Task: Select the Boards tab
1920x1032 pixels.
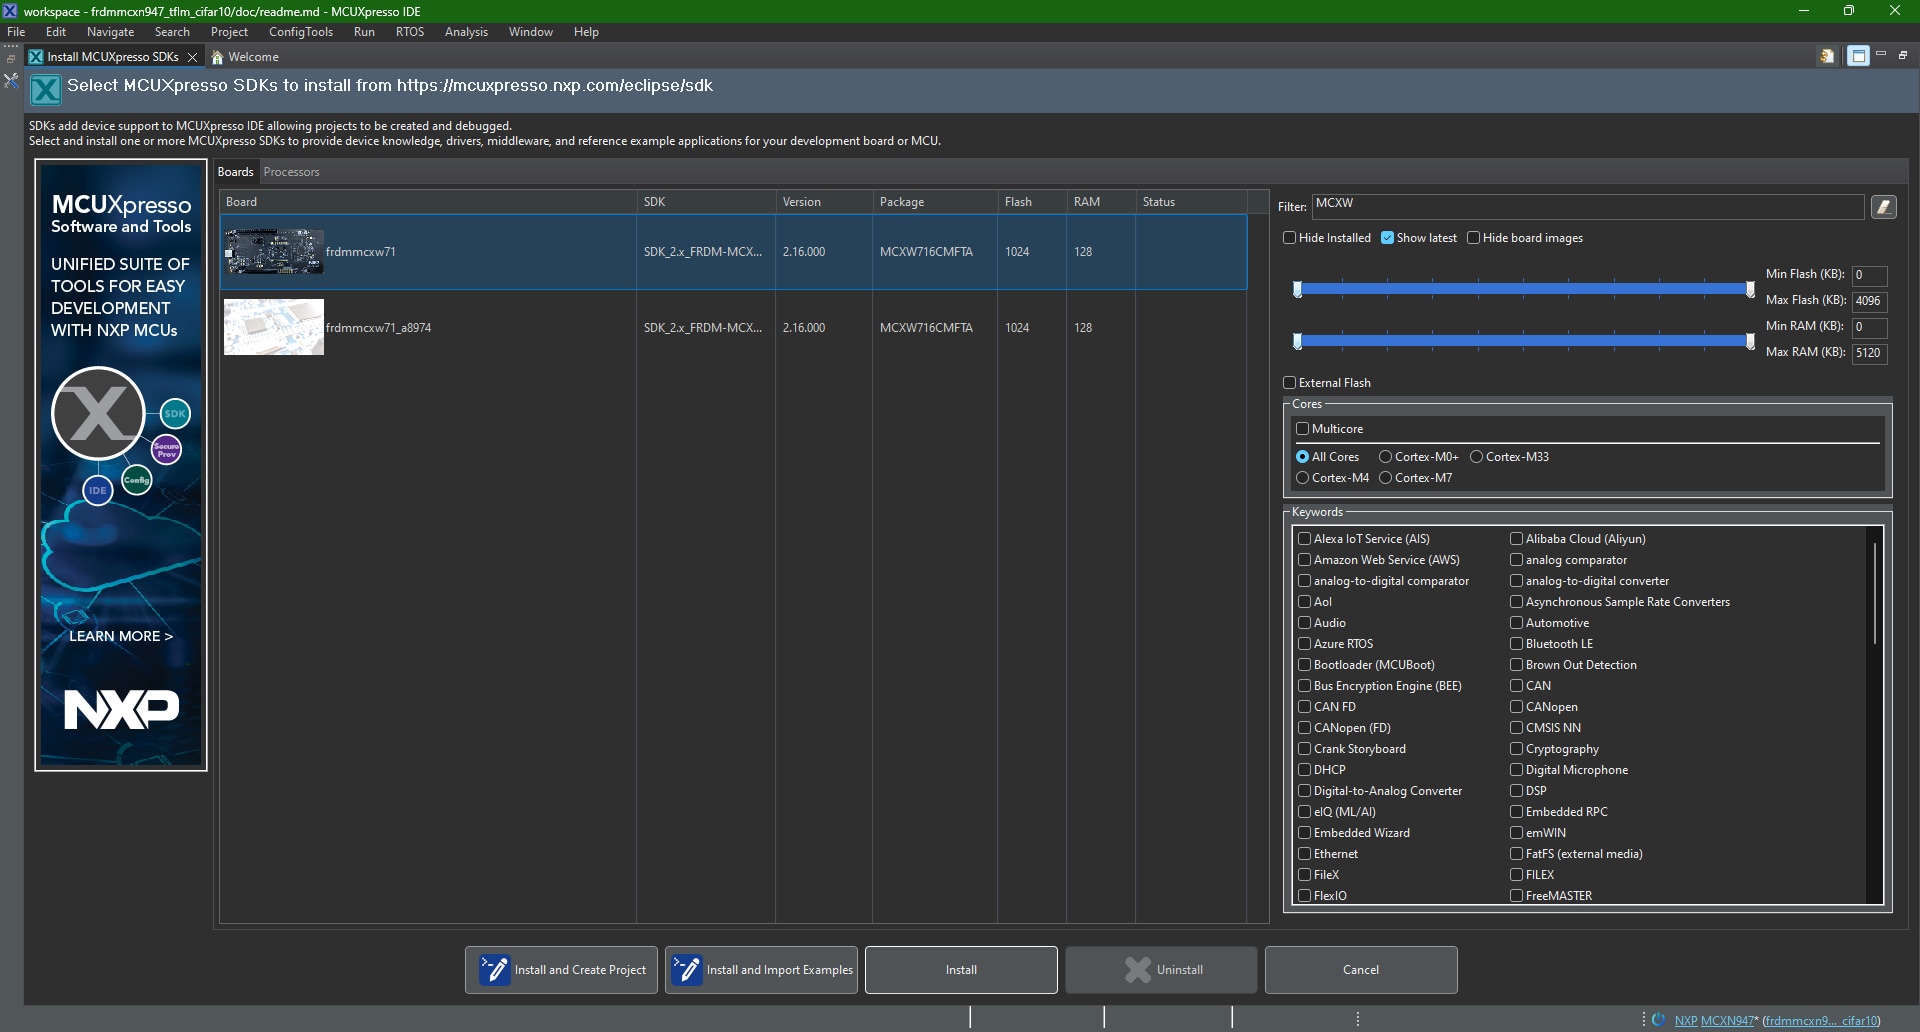Action: (x=235, y=172)
